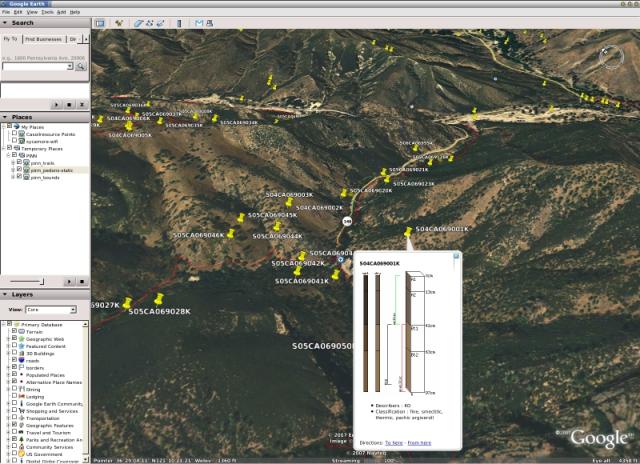Click the print toolbar icon
The width and height of the screenshot is (640, 464).
pyautogui.click(x=211, y=22)
